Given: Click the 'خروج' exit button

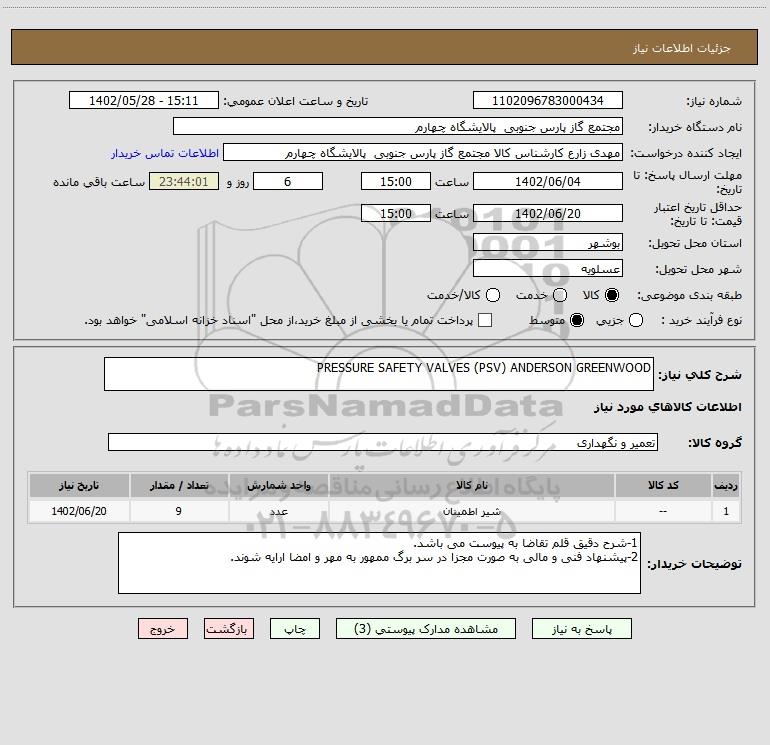Looking at the screenshot, I should 162,629.
